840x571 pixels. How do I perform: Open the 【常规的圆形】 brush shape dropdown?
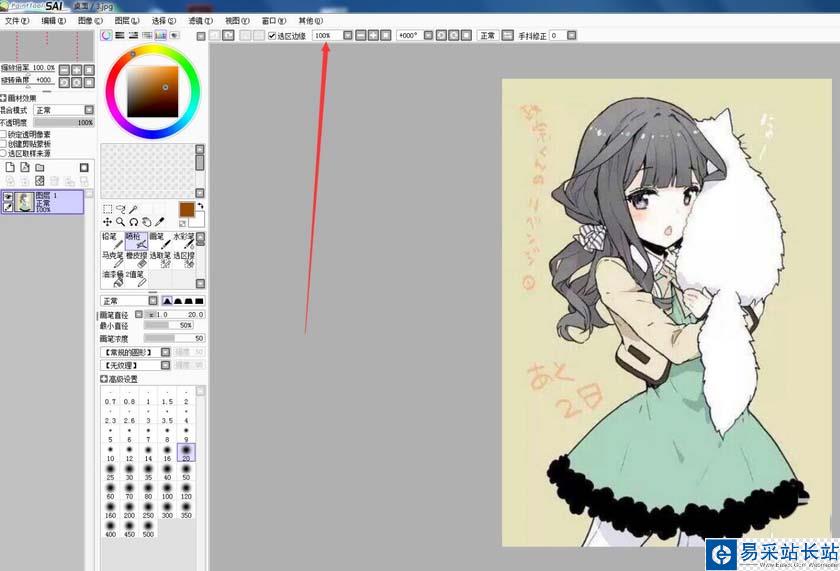pos(166,352)
